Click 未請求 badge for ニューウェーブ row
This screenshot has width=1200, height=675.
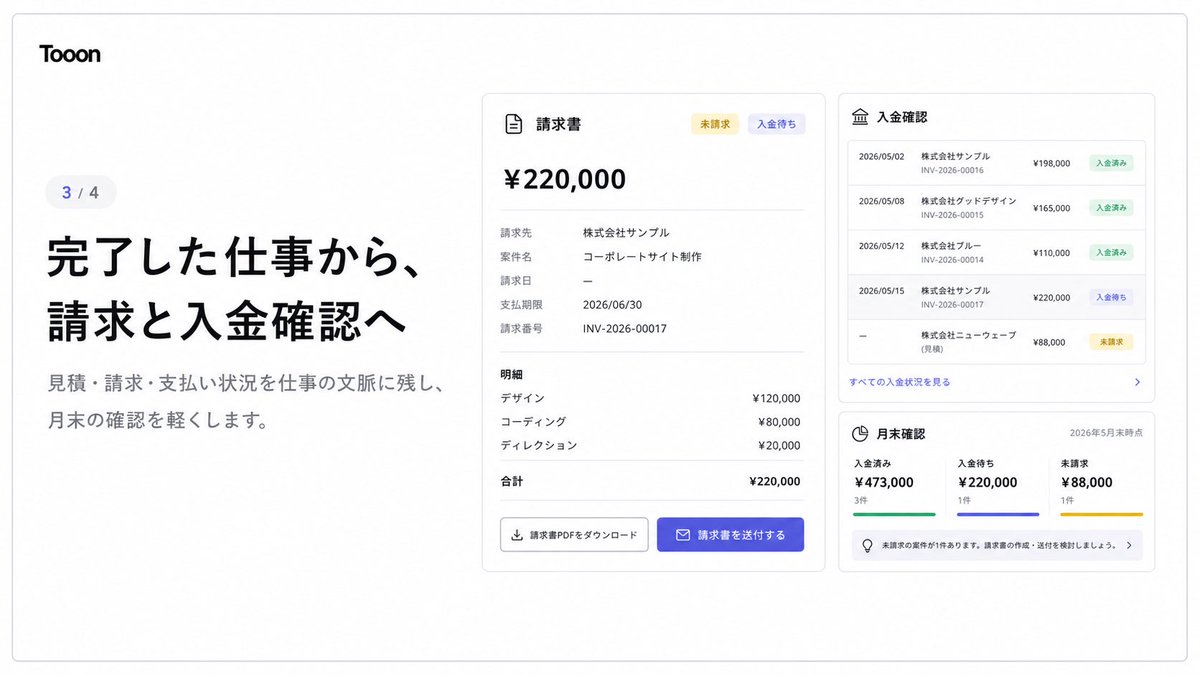tap(1111, 342)
